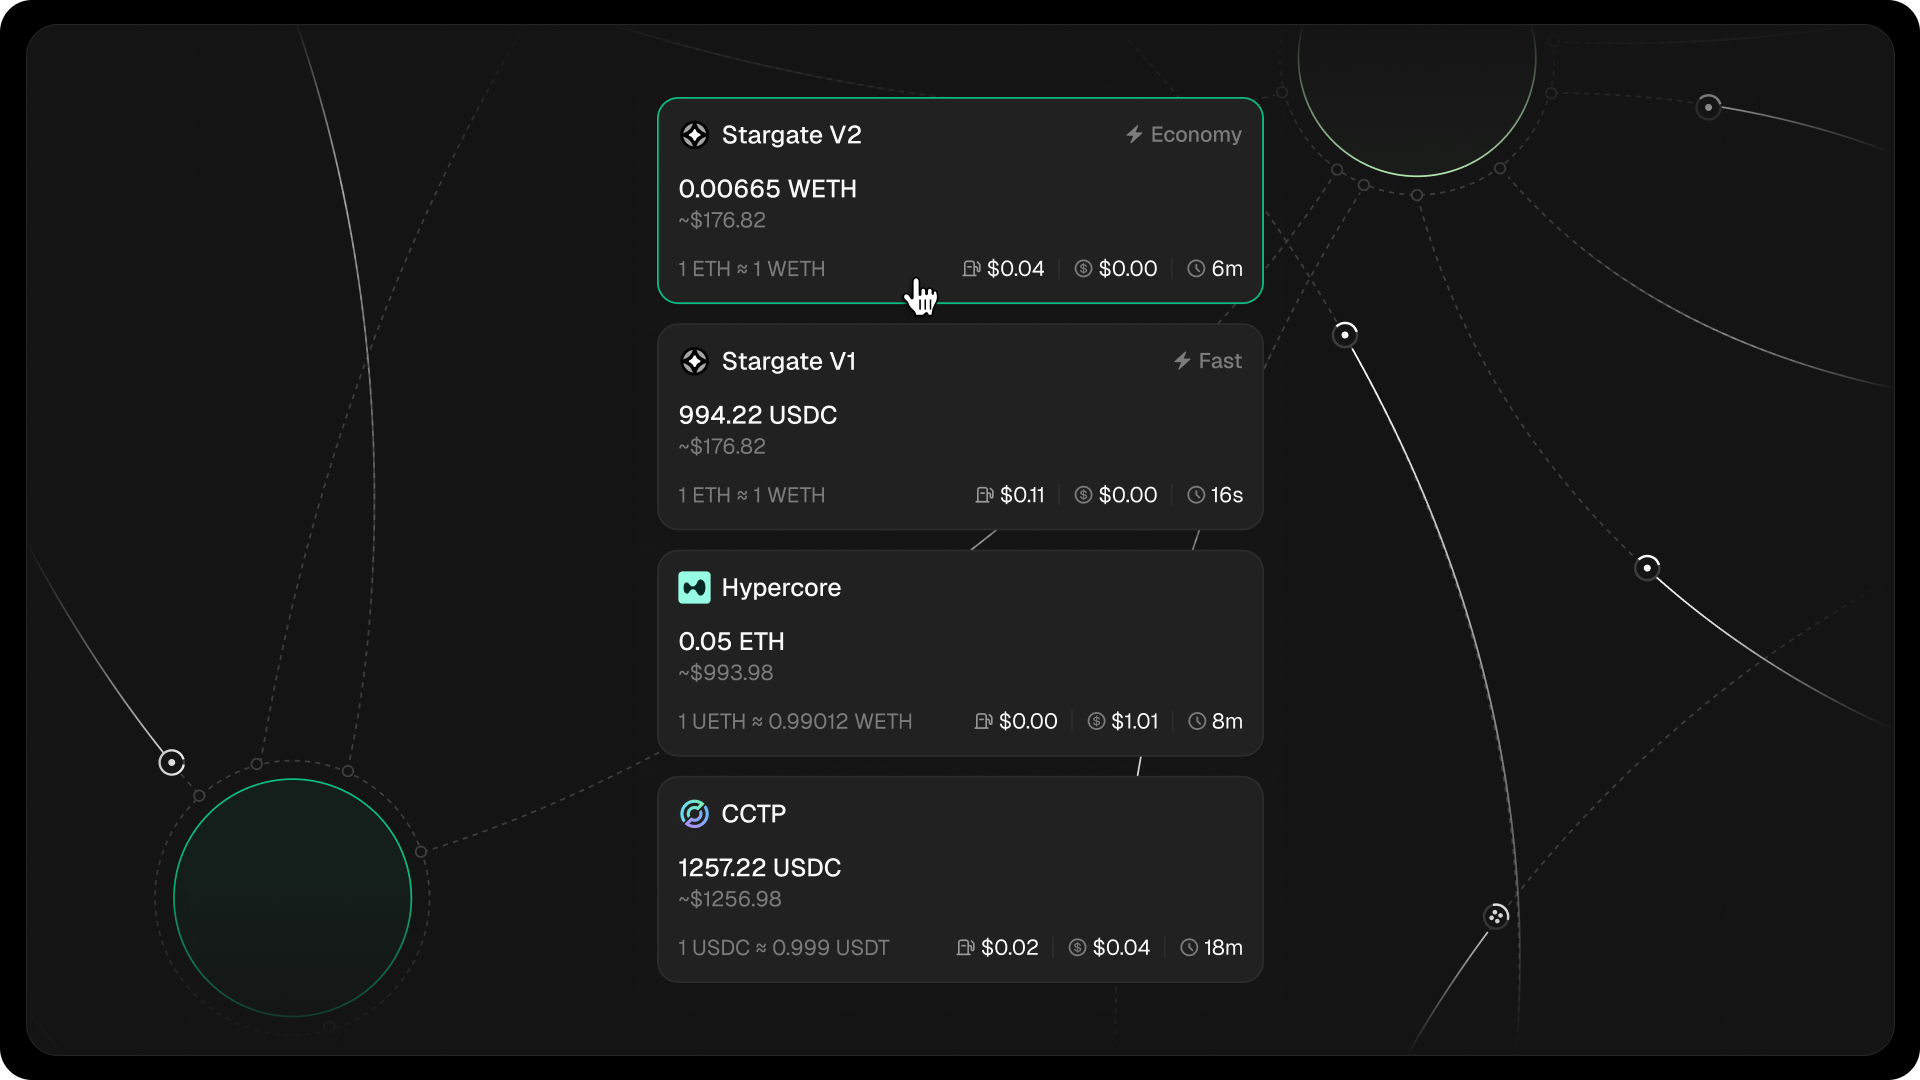Click the 8m time estimate
This screenshot has height=1080, width=1920.
tap(1227, 721)
